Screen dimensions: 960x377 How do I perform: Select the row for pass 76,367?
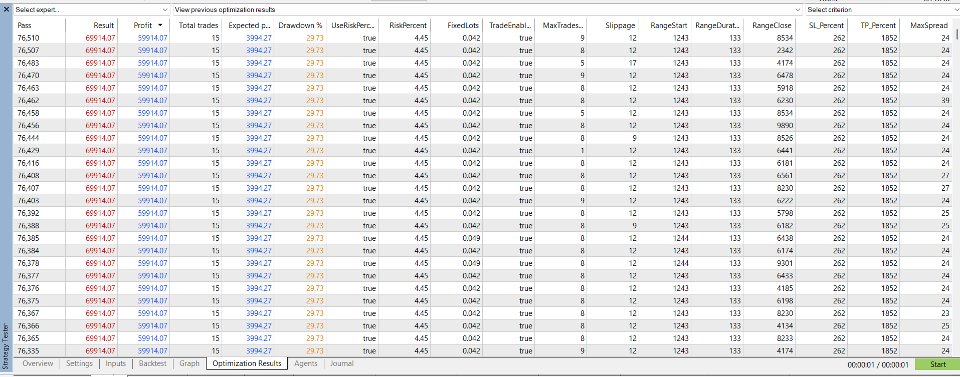pos(482,313)
